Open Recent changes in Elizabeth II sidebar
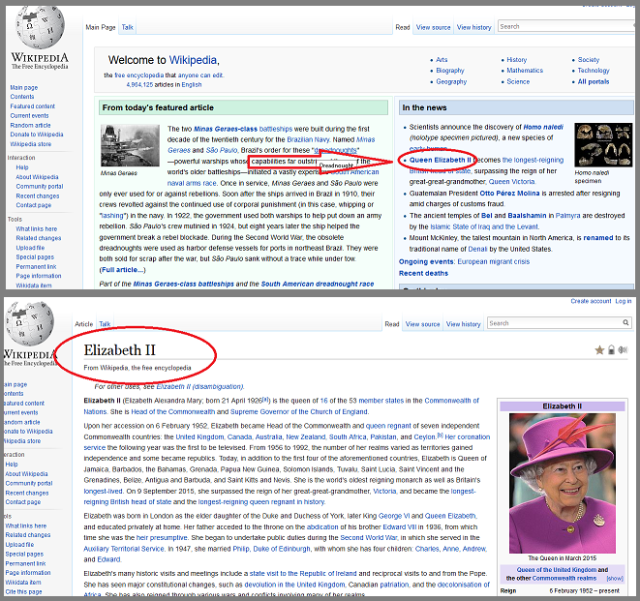Viewport: 640px width, 601px height. [x=27, y=493]
